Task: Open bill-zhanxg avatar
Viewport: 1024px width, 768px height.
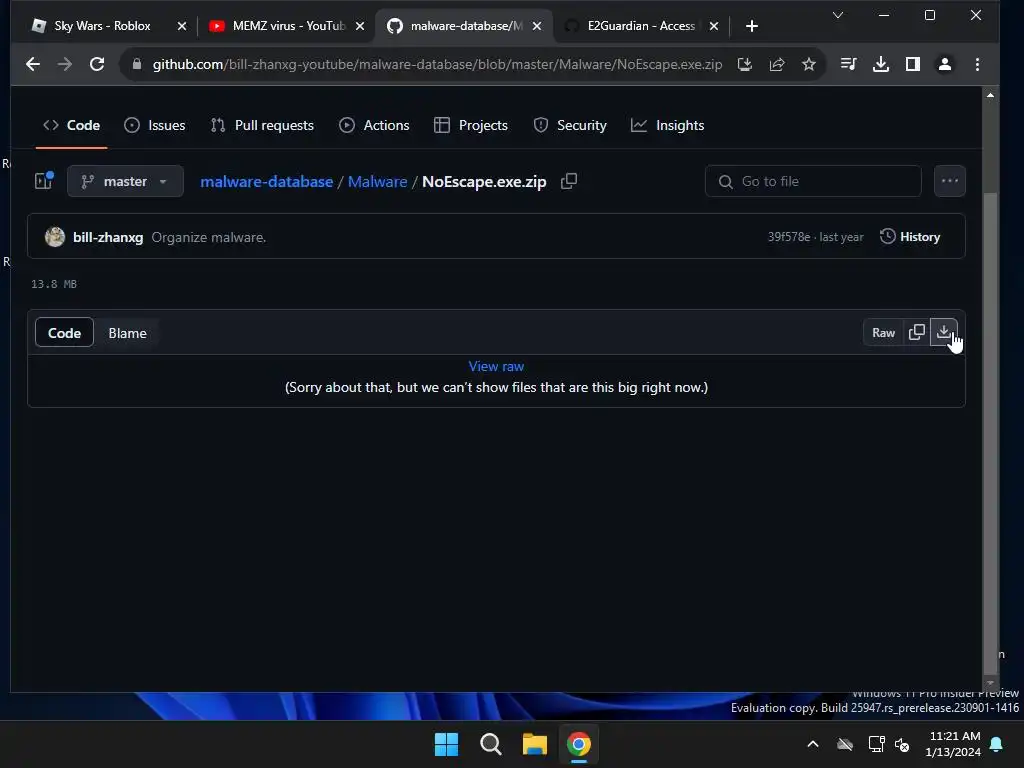Action: [x=55, y=236]
